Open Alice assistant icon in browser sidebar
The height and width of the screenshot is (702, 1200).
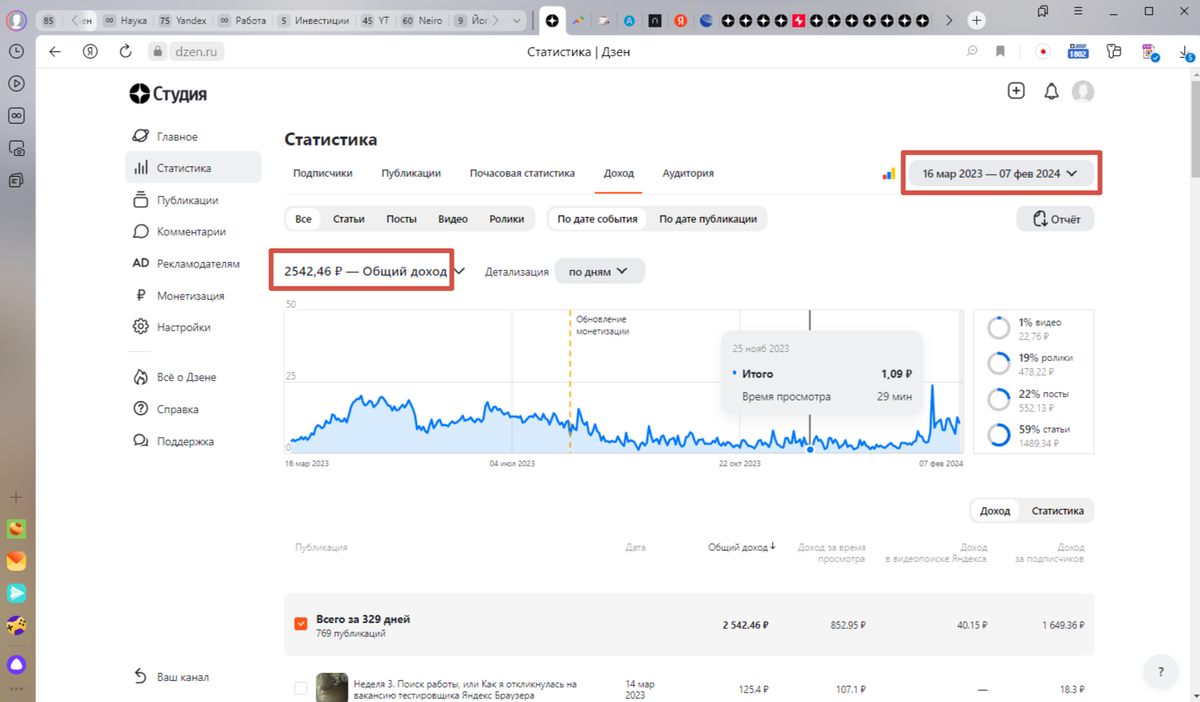(x=16, y=665)
